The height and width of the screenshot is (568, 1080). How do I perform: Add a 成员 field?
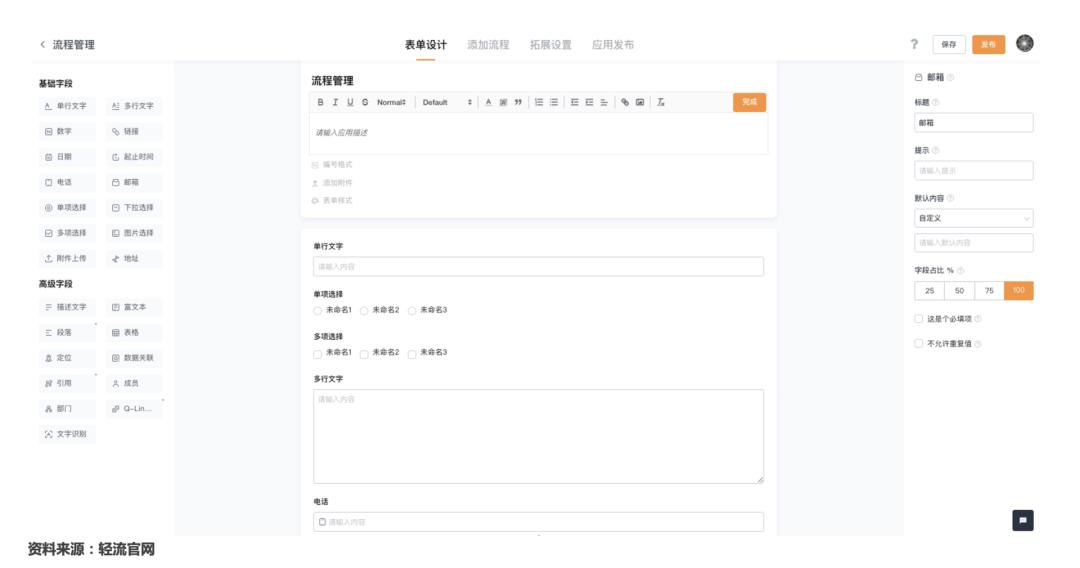134,383
